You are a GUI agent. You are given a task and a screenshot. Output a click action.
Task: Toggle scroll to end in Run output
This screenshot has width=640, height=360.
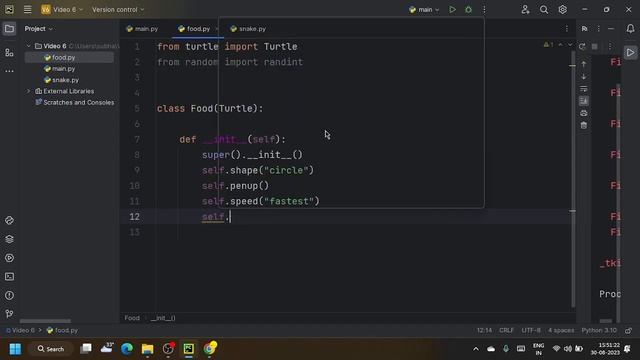584,101
